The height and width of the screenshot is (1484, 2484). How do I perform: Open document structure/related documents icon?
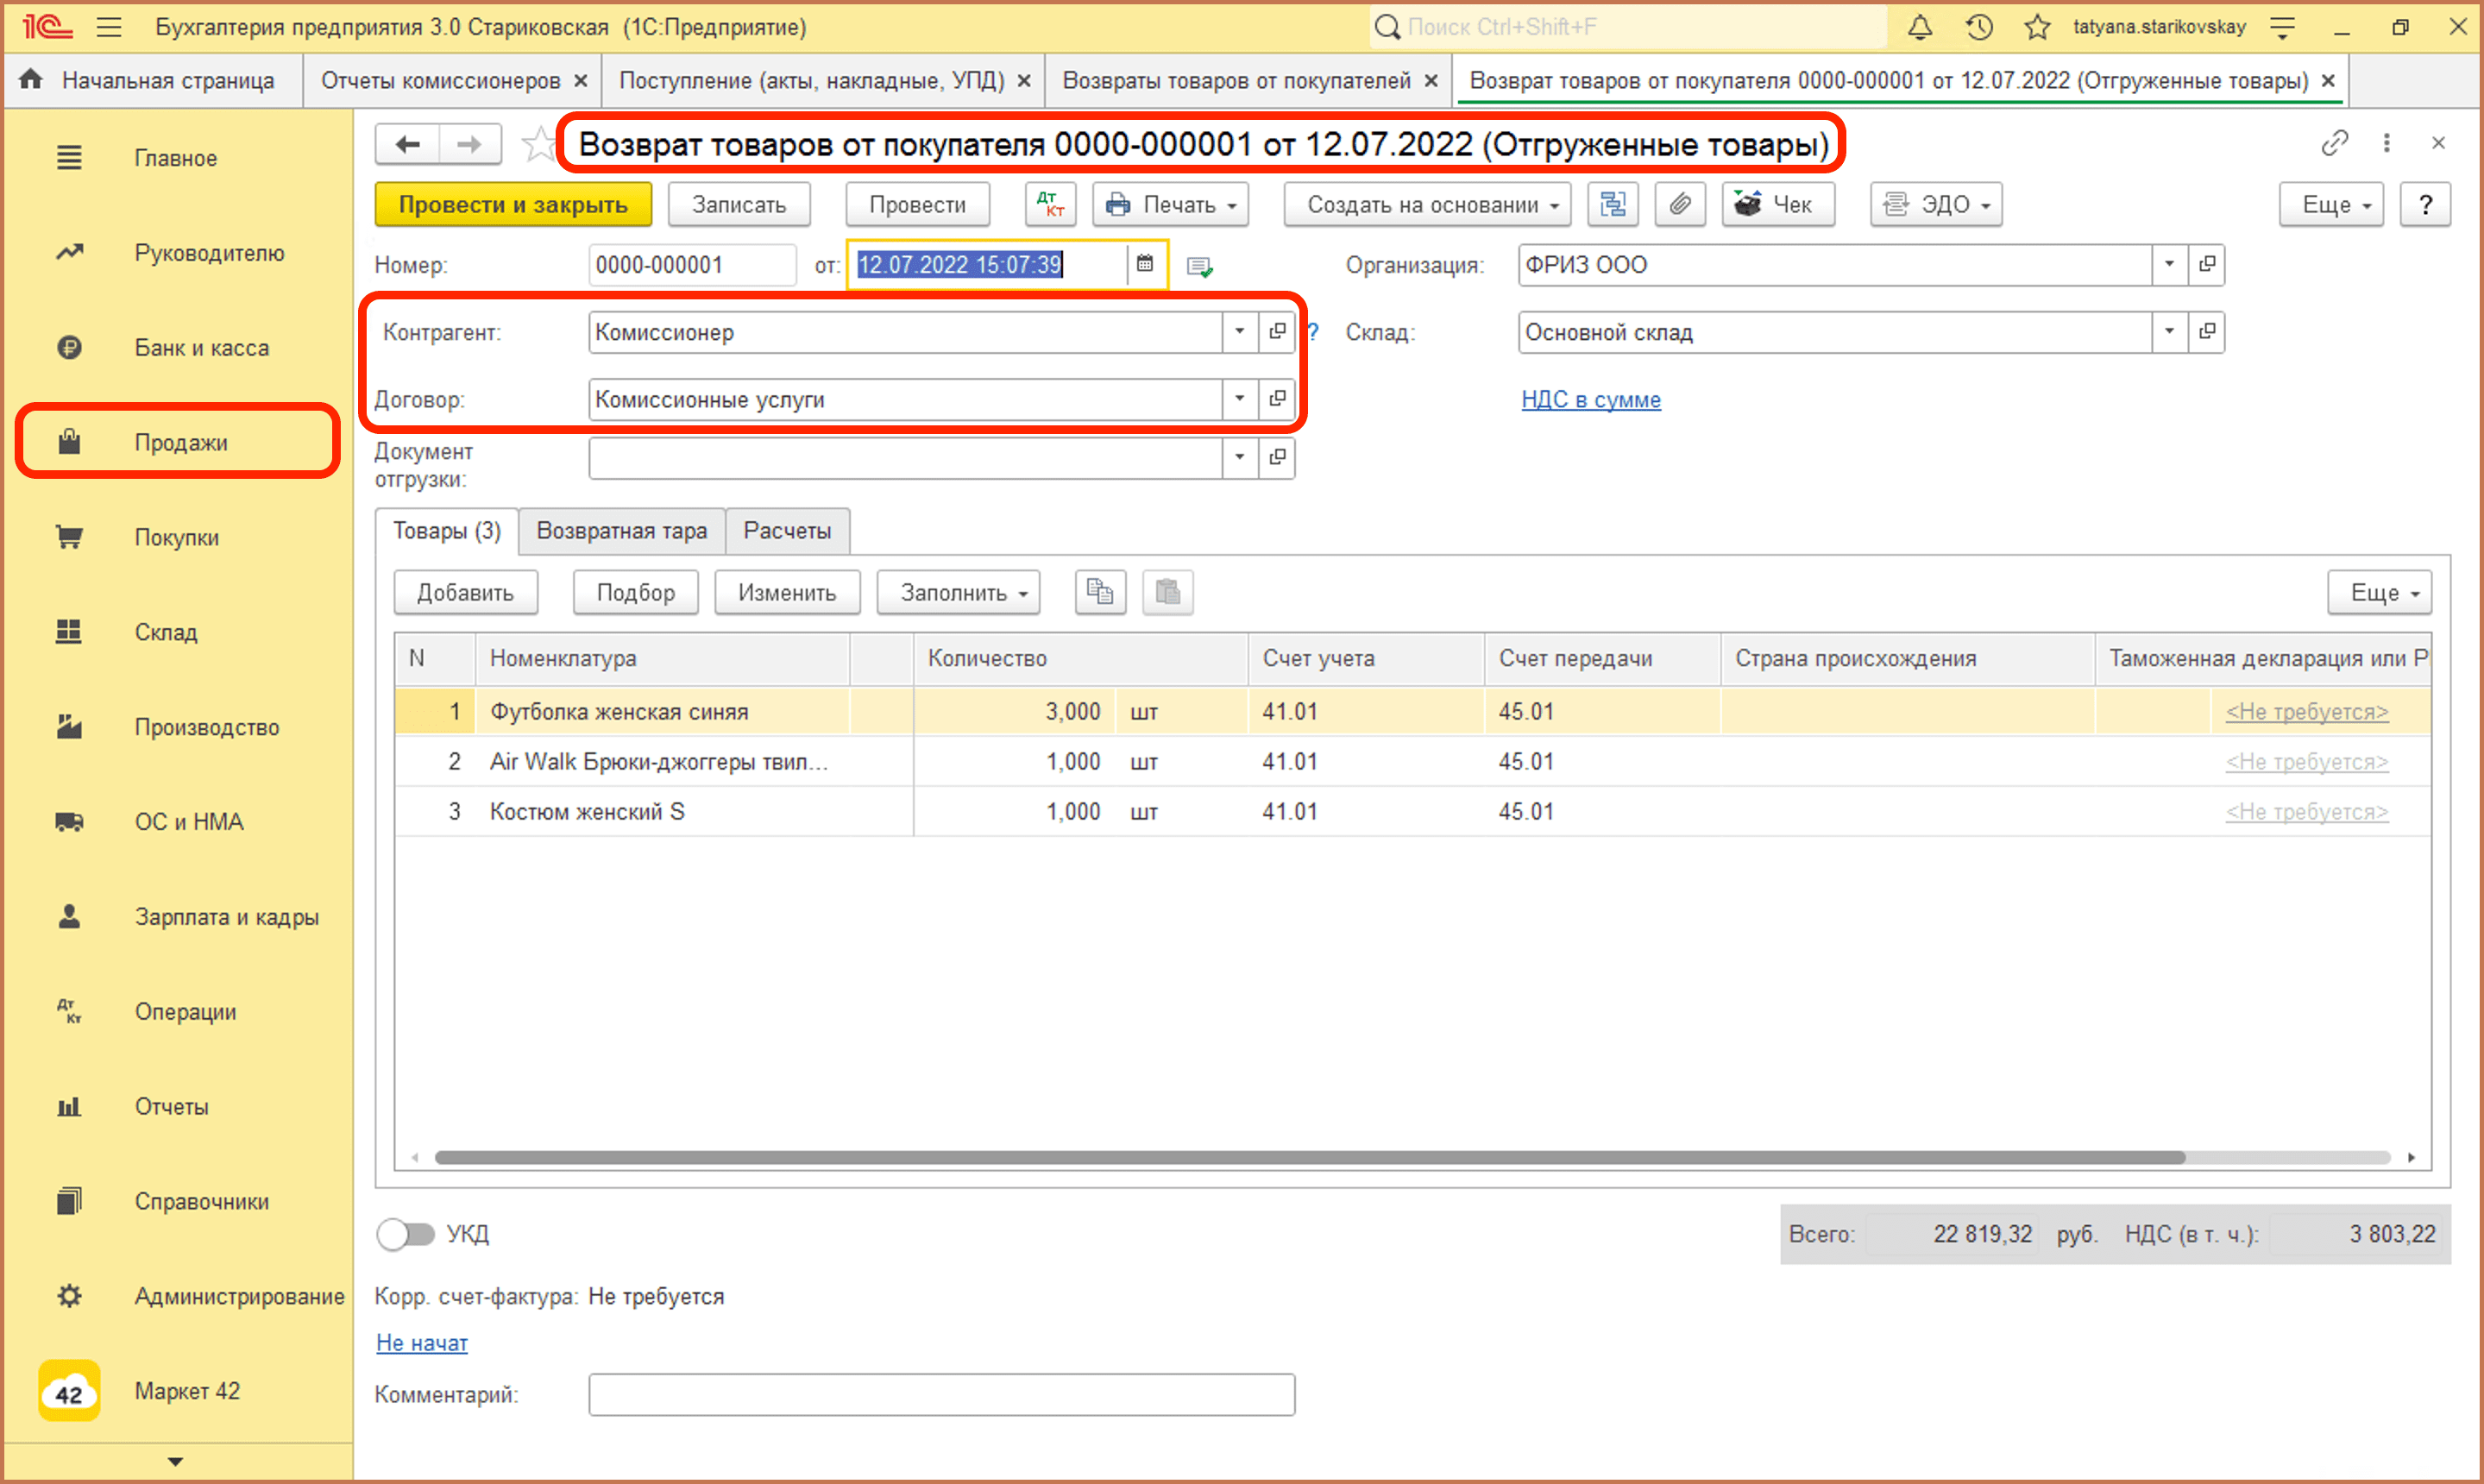click(x=1613, y=205)
